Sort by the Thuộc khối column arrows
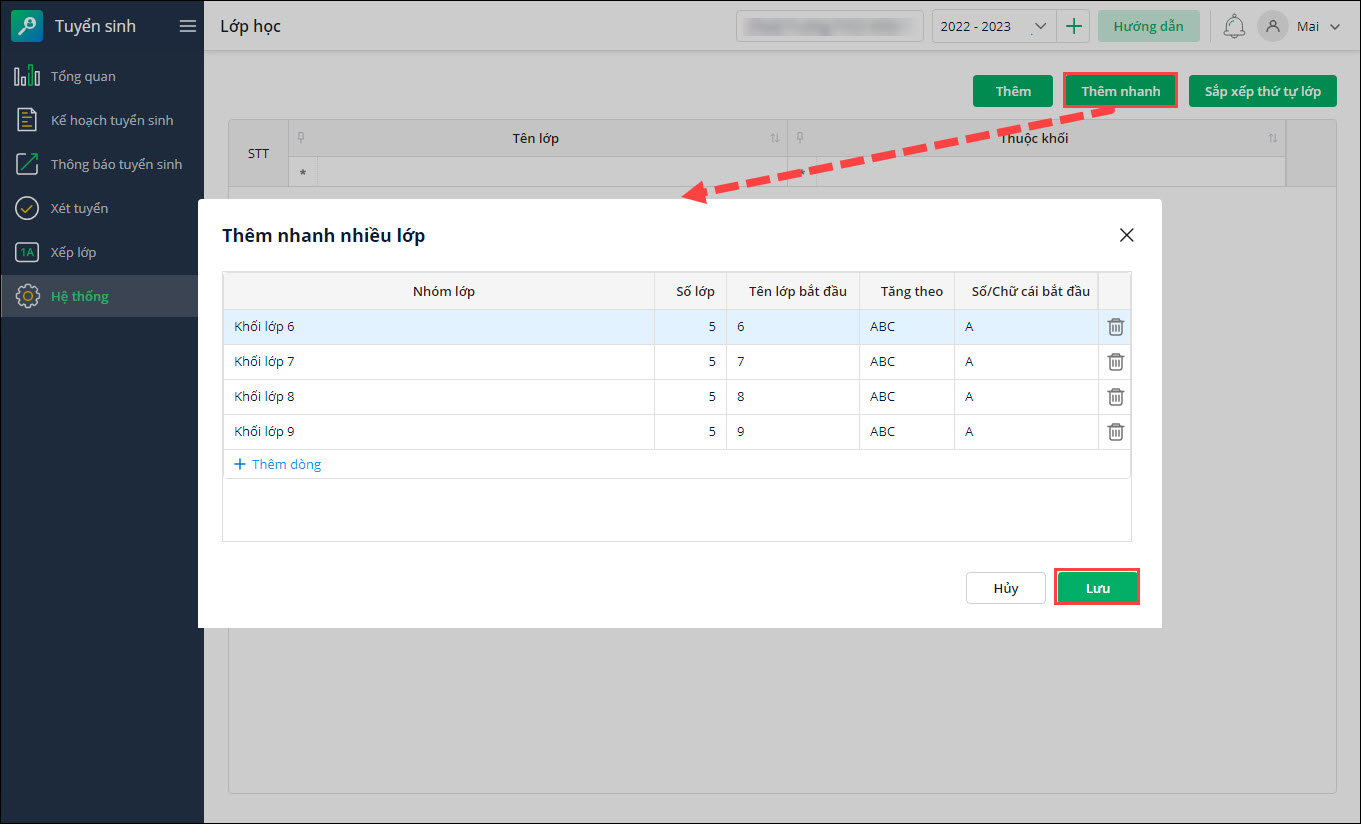 [1273, 138]
